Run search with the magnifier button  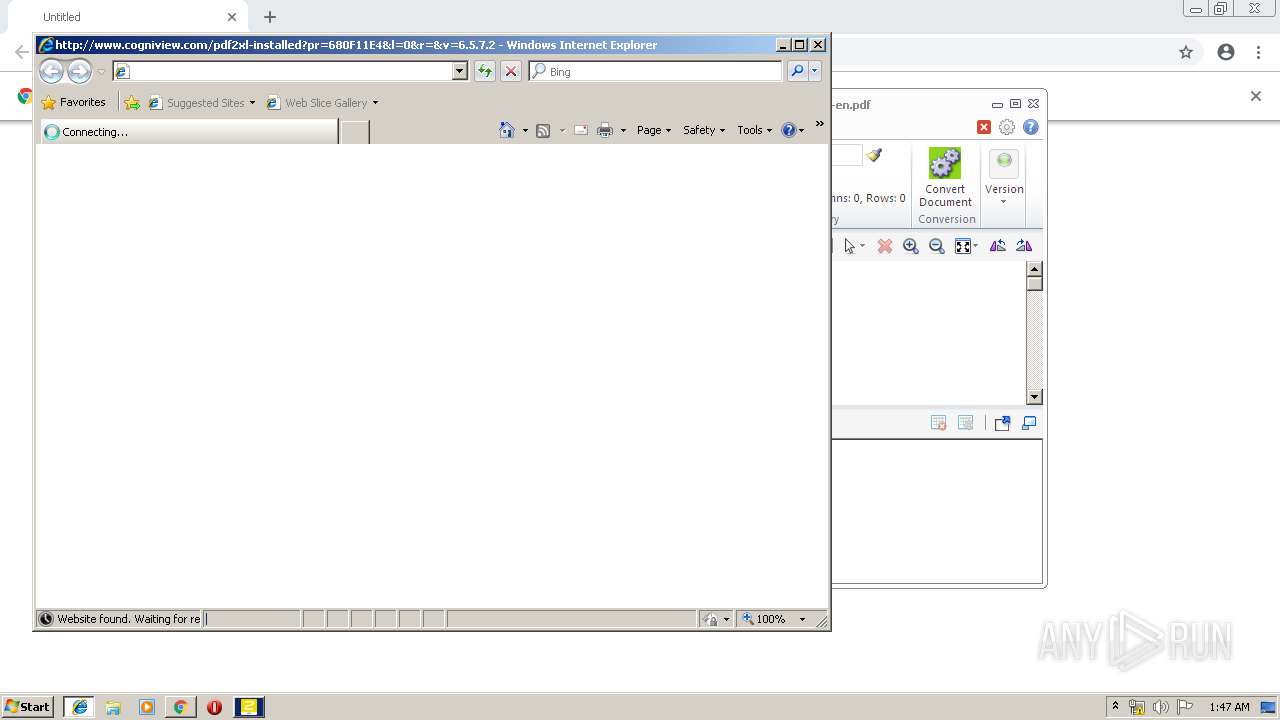797,71
